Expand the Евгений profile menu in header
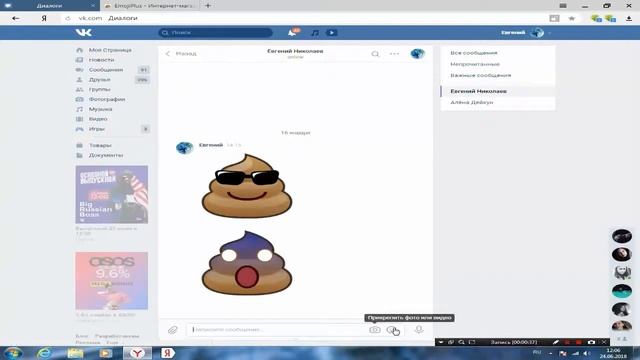 526,33
